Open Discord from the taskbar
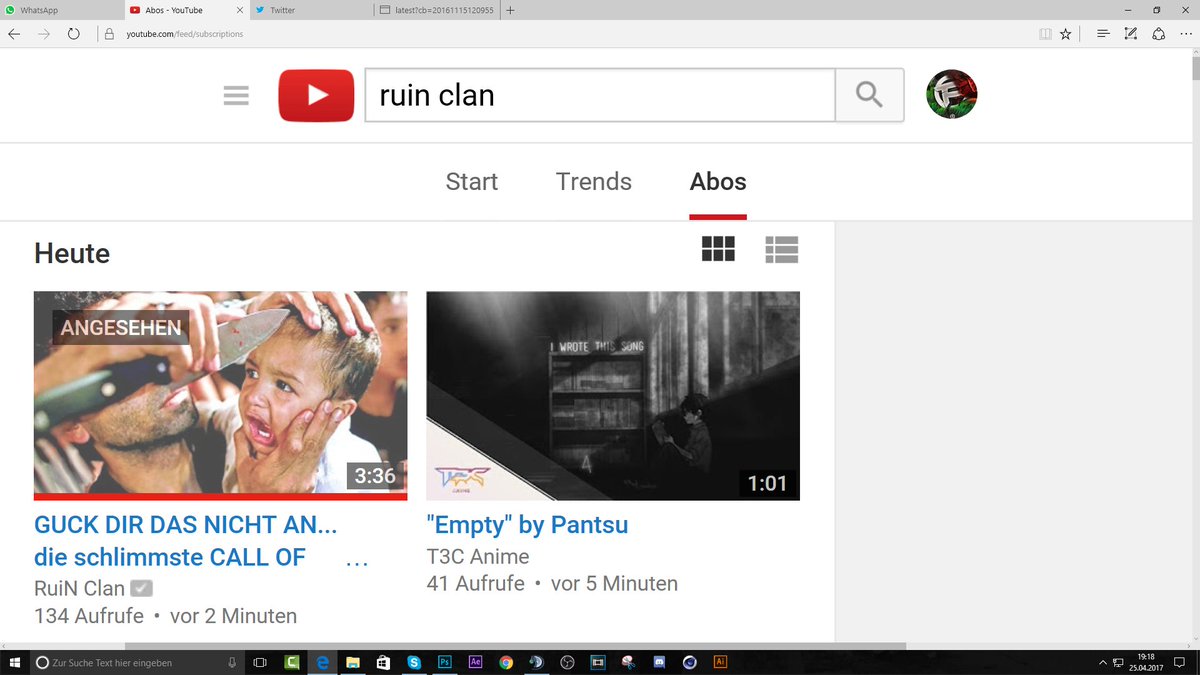Screen dimensions: 1200x675 click(659, 662)
